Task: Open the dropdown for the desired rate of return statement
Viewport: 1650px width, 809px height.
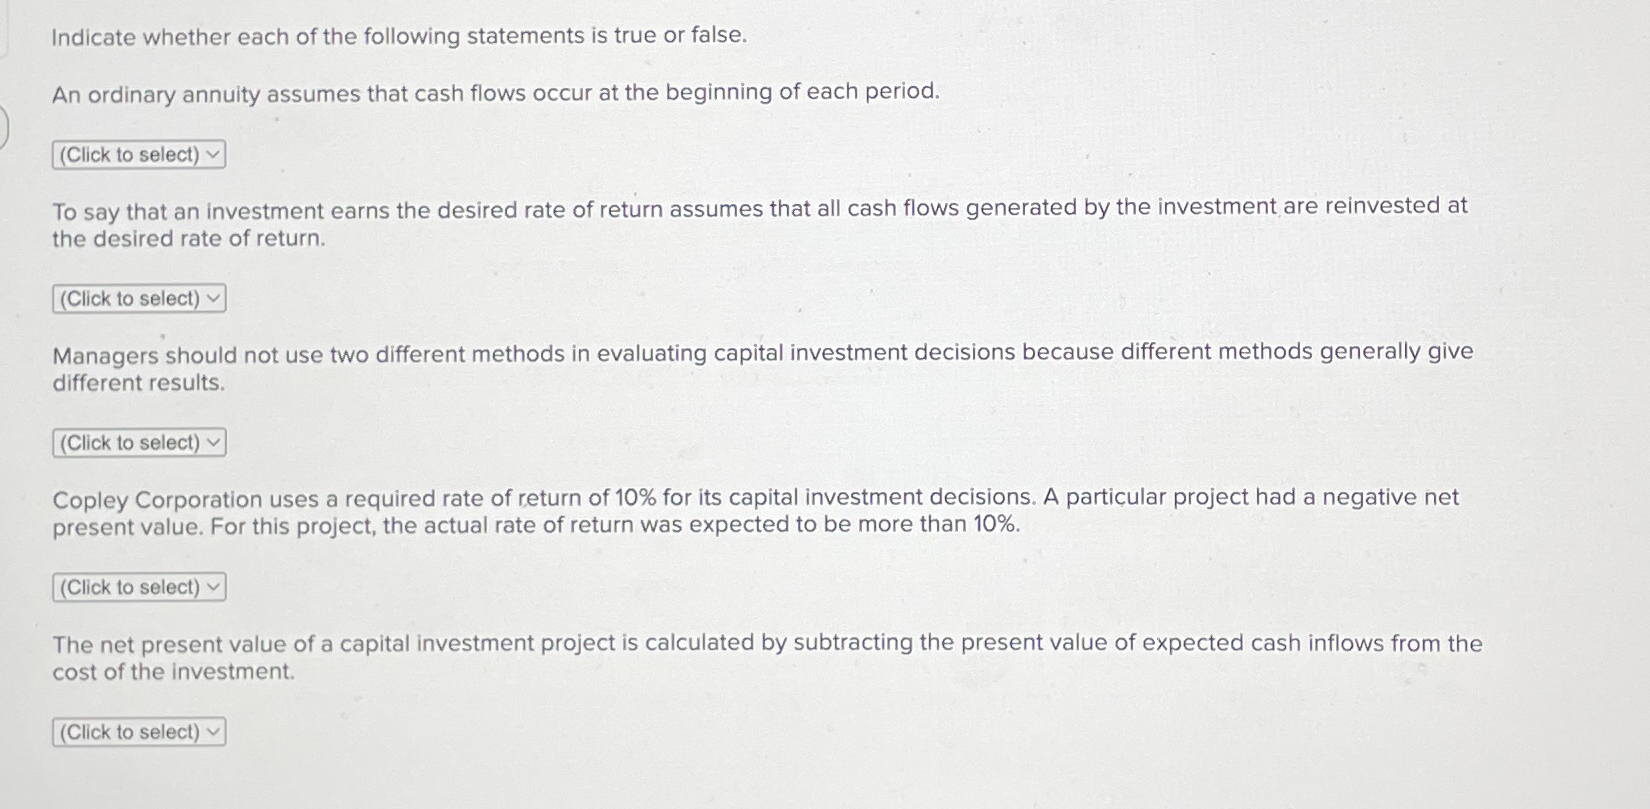Action: [x=137, y=298]
